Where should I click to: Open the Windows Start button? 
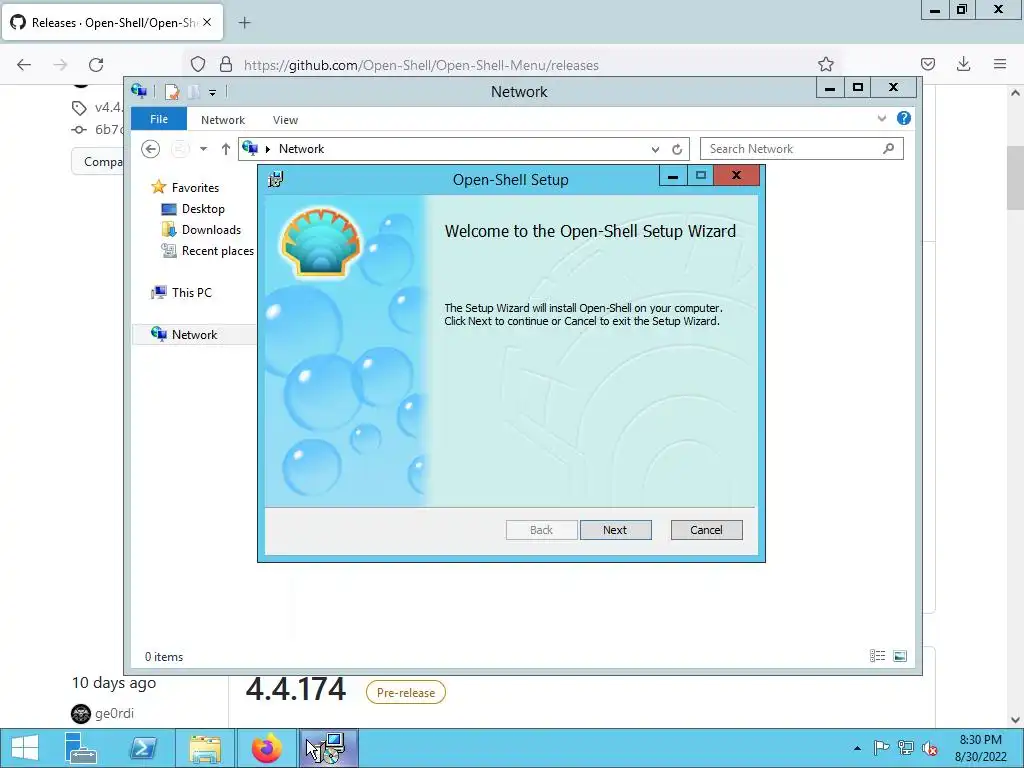click(25, 748)
